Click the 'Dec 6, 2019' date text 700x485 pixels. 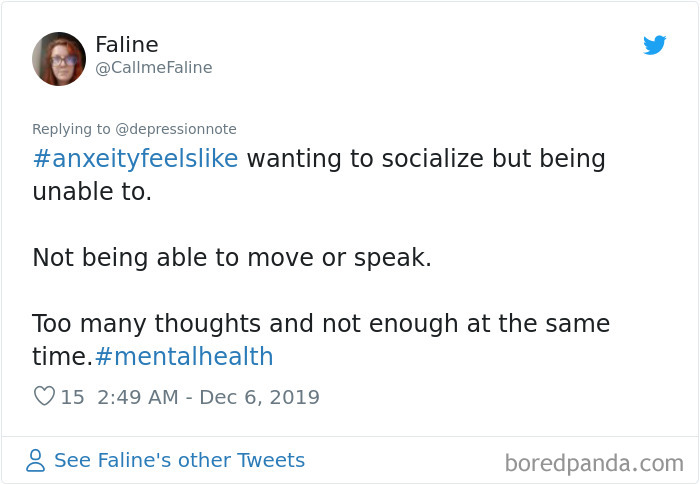pyautogui.click(x=260, y=397)
